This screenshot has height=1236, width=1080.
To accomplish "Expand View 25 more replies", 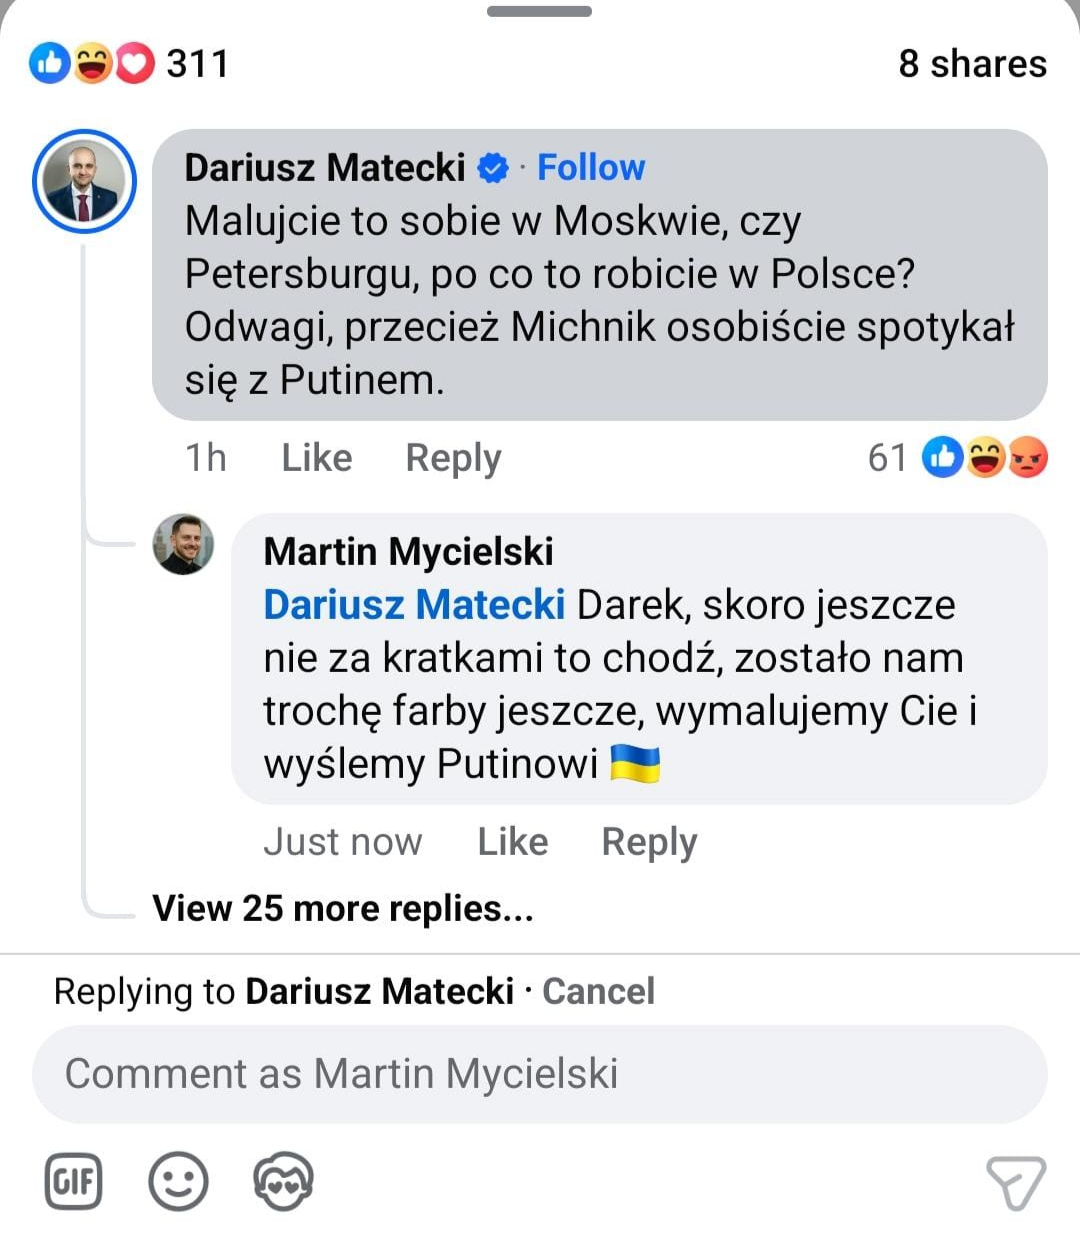I will [342, 908].
